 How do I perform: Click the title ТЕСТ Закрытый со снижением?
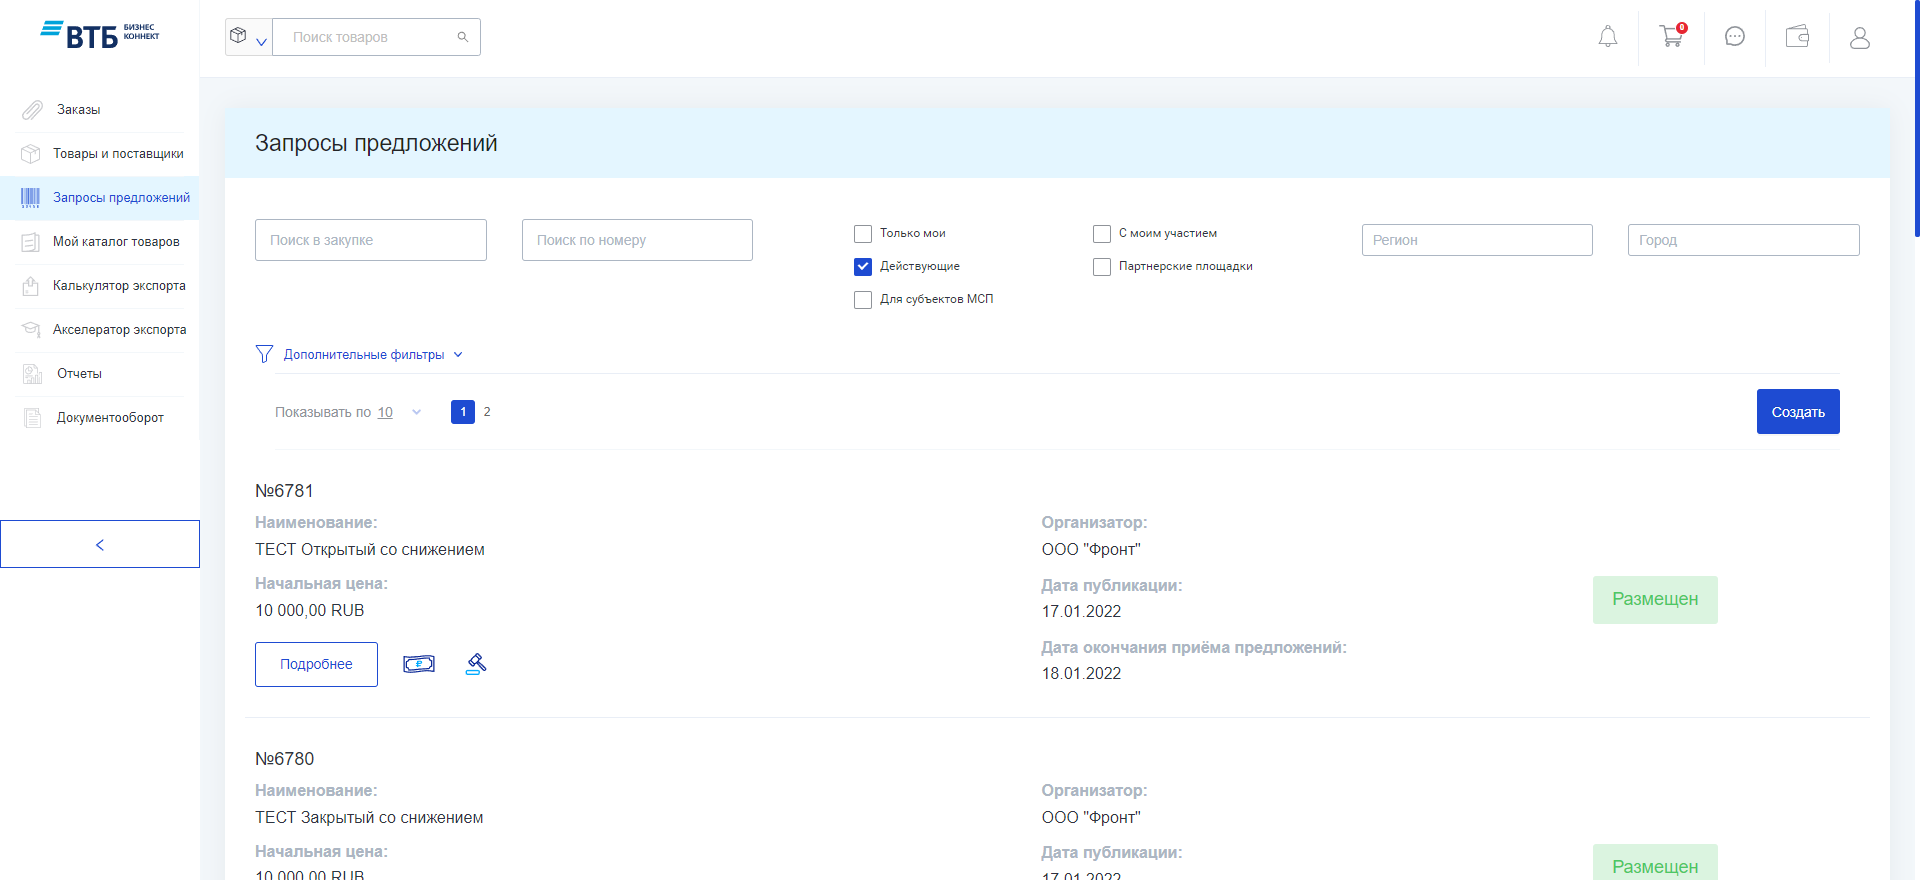[369, 818]
